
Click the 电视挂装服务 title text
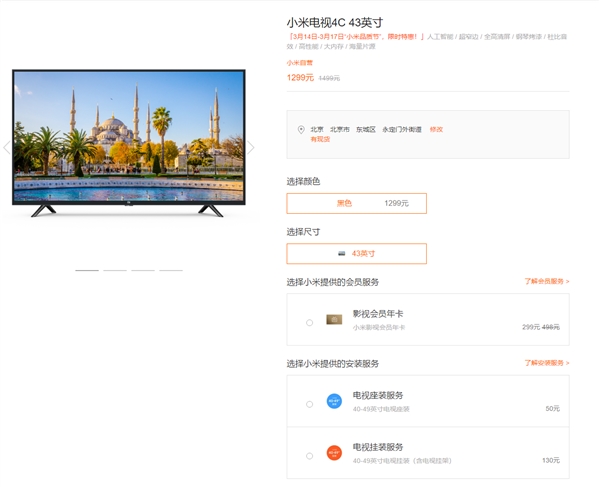tap(378, 447)
